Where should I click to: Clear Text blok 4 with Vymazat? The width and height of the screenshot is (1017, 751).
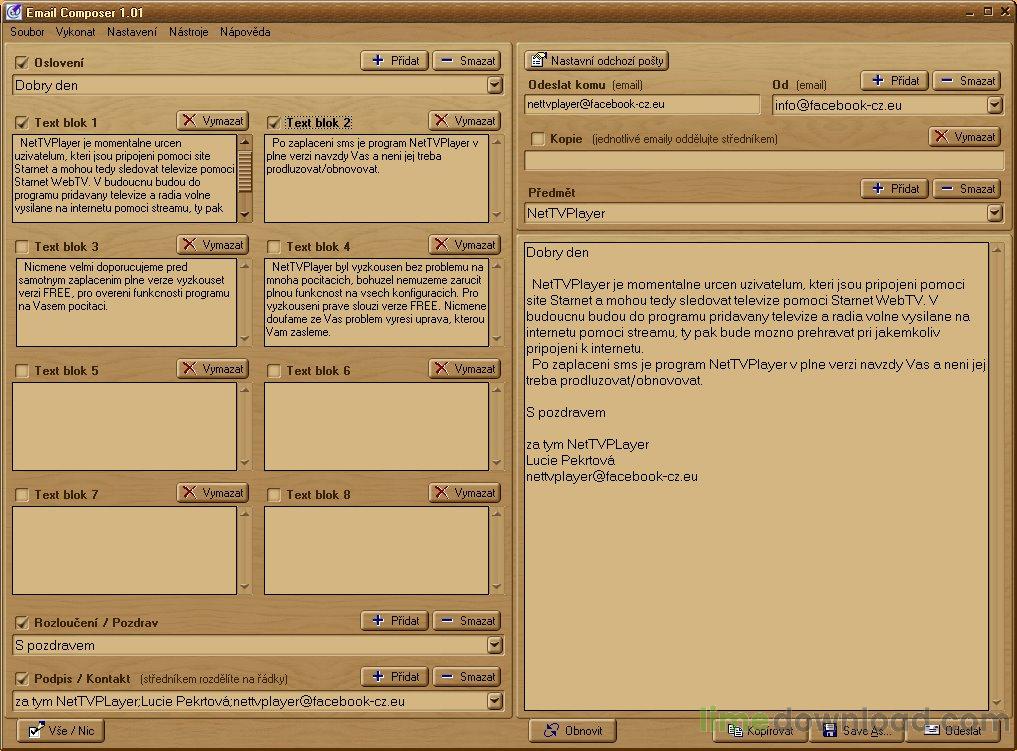pyautogui.click(x=464, y=244)
